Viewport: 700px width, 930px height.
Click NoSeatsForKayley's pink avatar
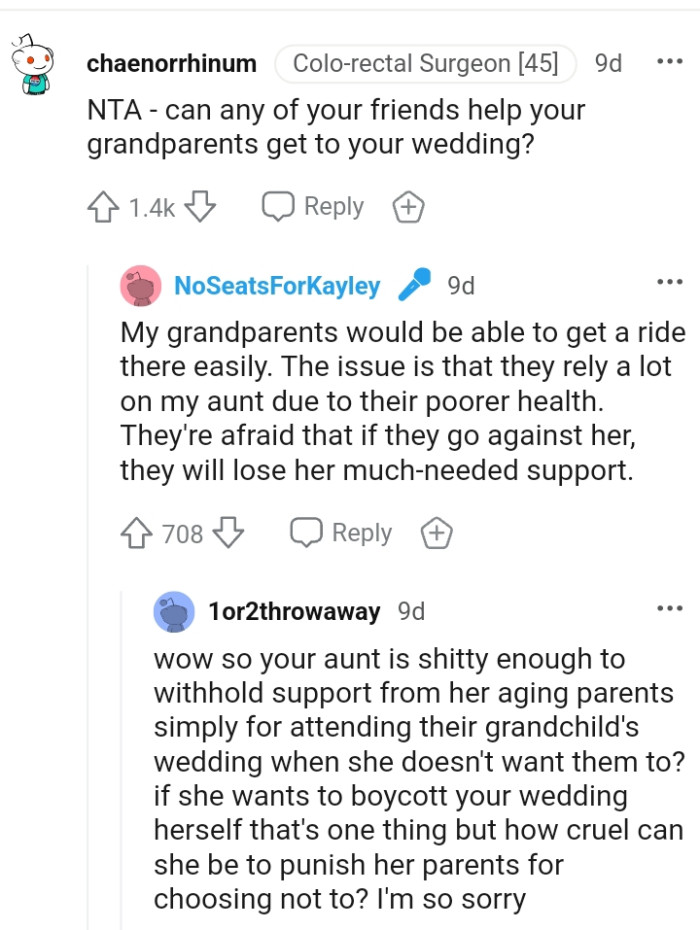point(140,285)
